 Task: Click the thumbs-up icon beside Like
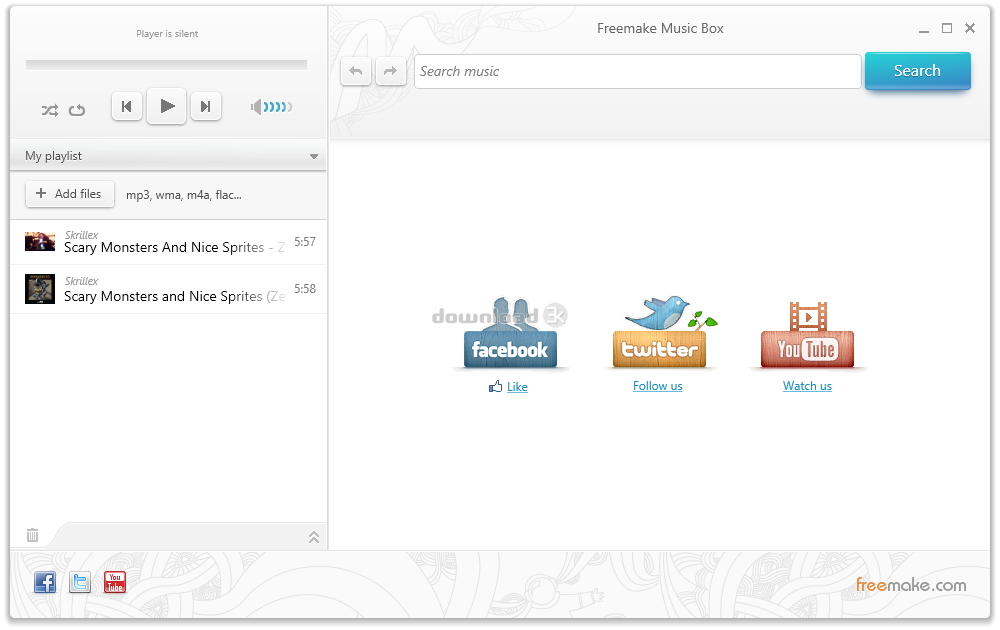(x=496, y=386)
